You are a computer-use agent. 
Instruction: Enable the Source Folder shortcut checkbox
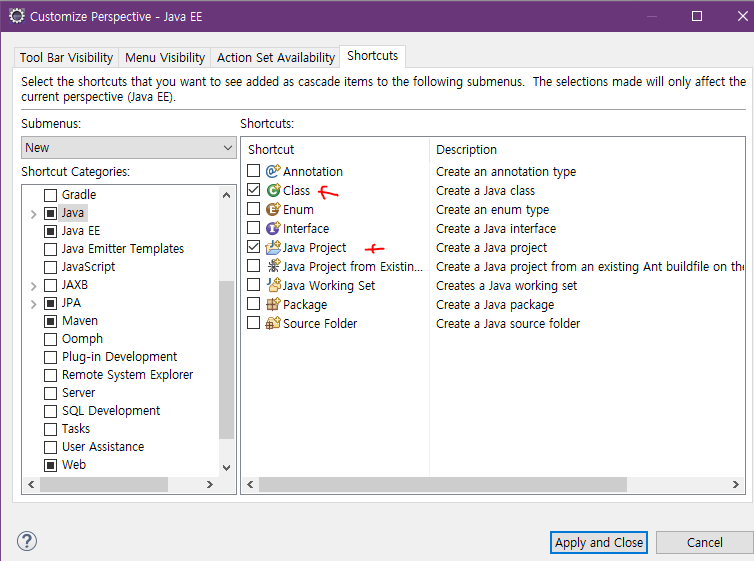(253, 323)
